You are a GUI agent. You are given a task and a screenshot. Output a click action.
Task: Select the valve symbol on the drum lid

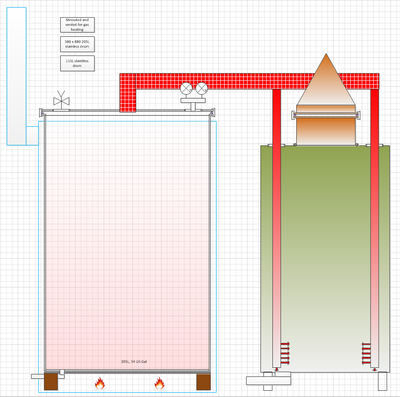pos(61,100)
